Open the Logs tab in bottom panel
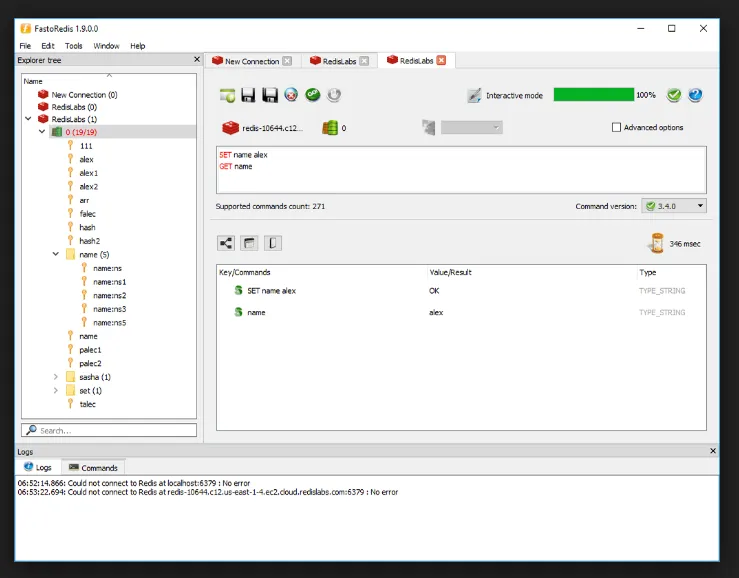The width and height of the screenshot is (739, 578). click(38, 468)
